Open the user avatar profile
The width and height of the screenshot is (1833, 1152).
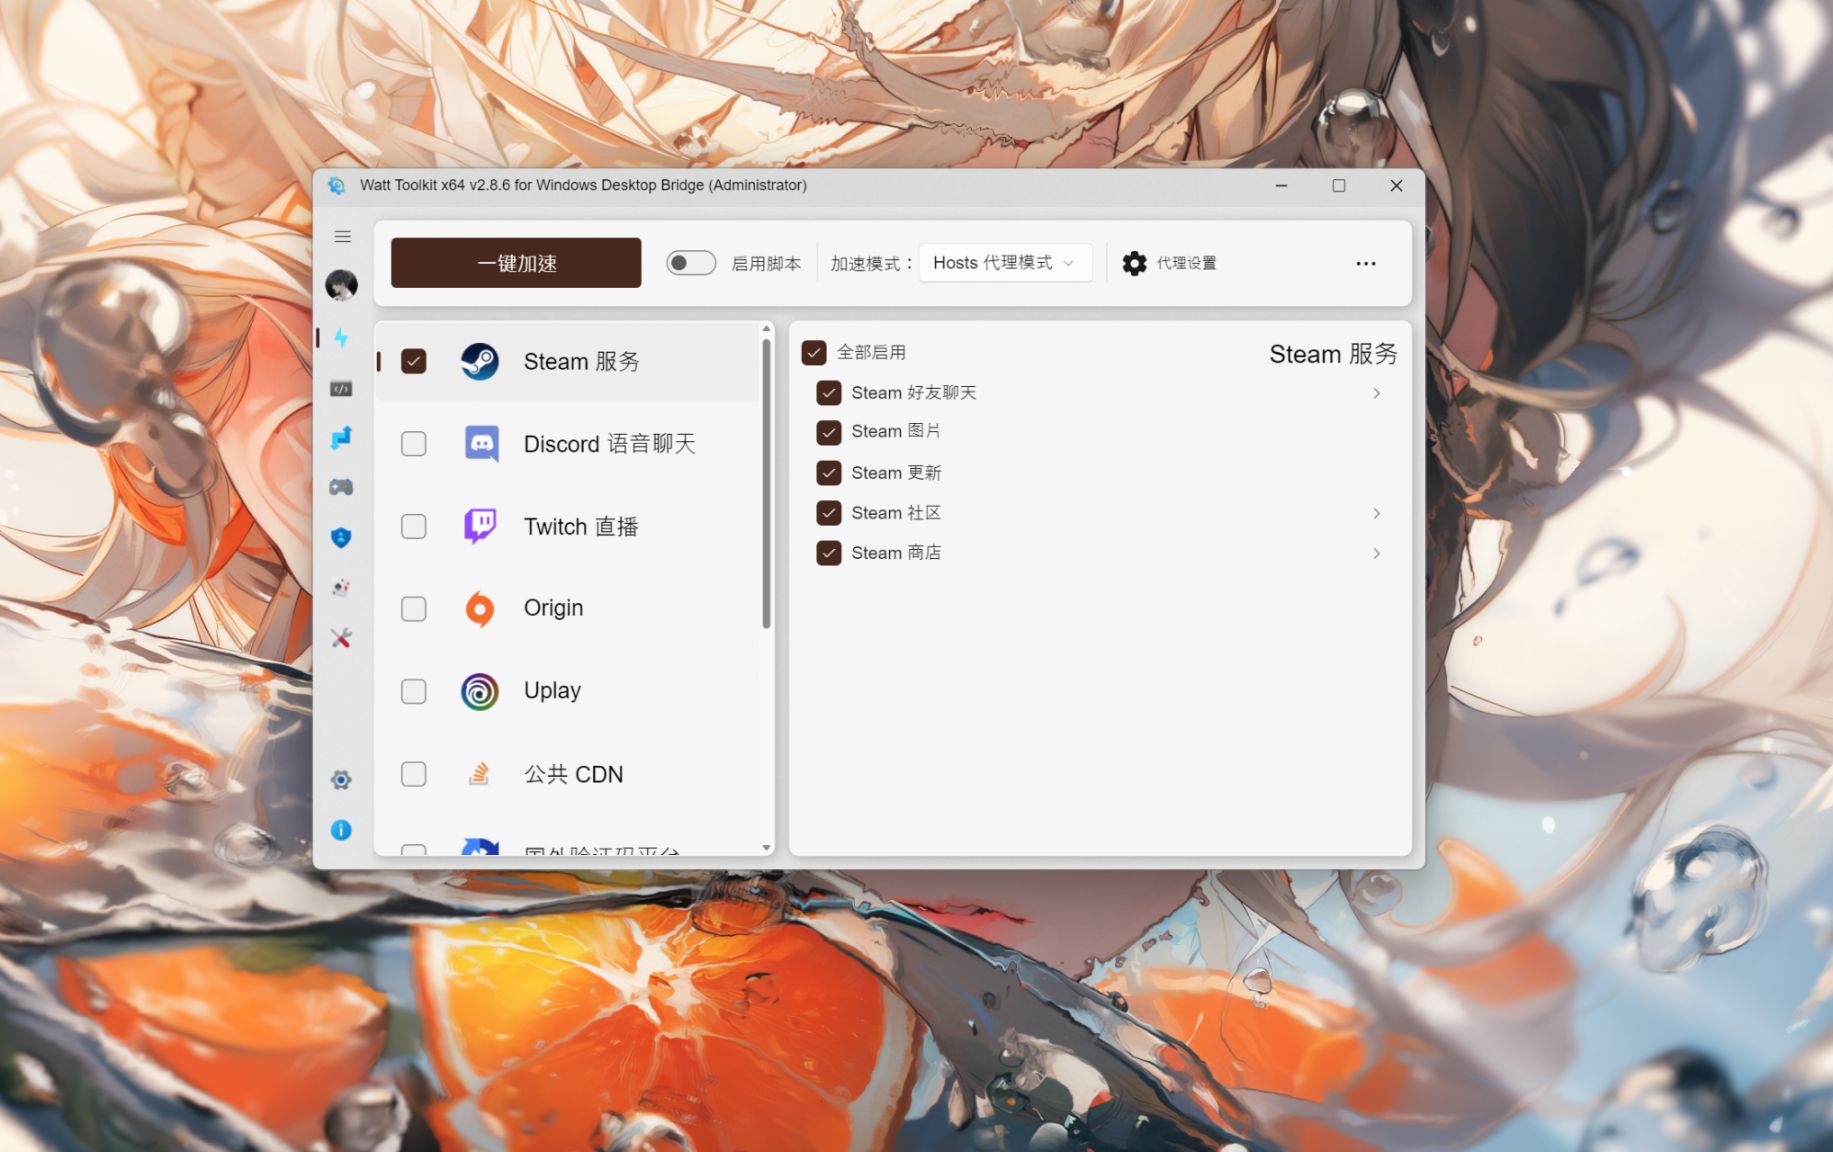342,285
